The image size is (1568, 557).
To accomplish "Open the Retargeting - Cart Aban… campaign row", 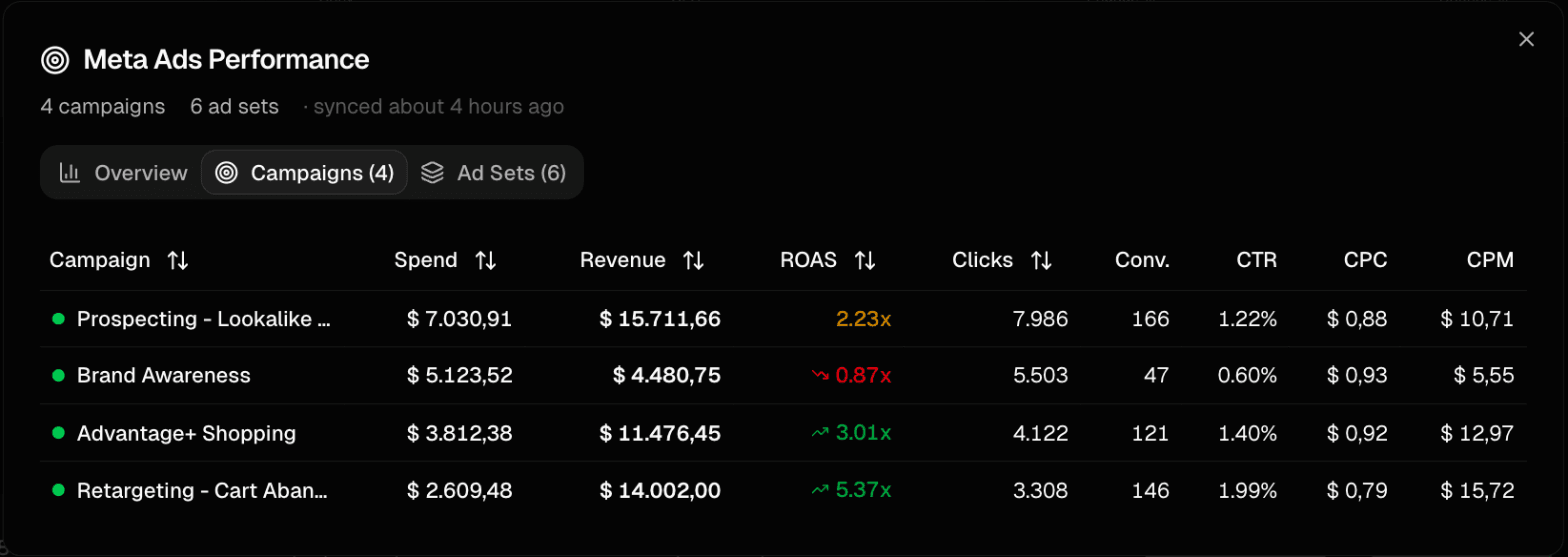I will click(x=783, y=491).
